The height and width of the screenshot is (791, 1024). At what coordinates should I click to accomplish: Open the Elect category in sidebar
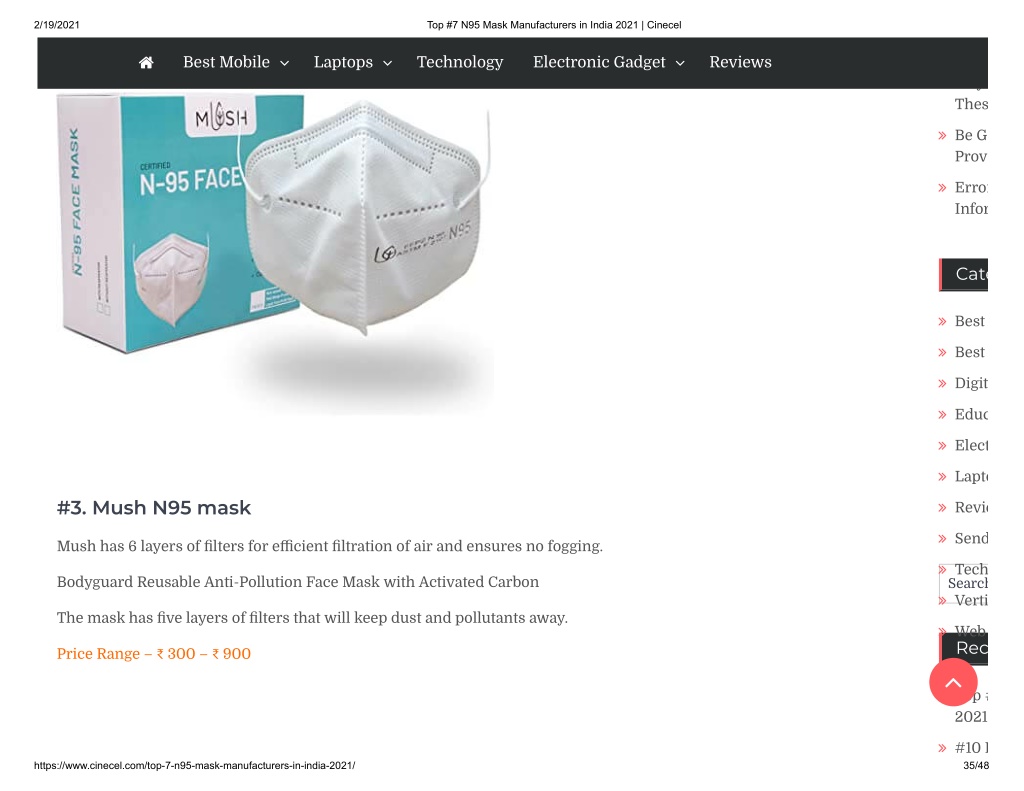point(971,445)
